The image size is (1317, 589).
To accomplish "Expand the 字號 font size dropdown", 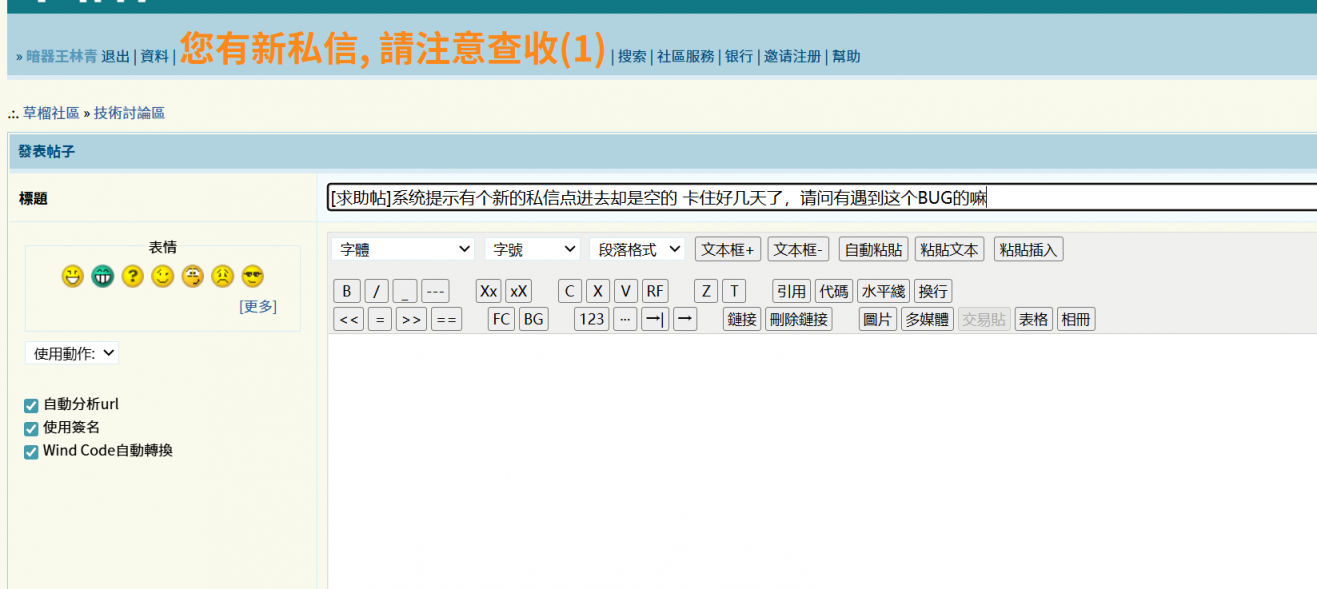I will [532, 249].
